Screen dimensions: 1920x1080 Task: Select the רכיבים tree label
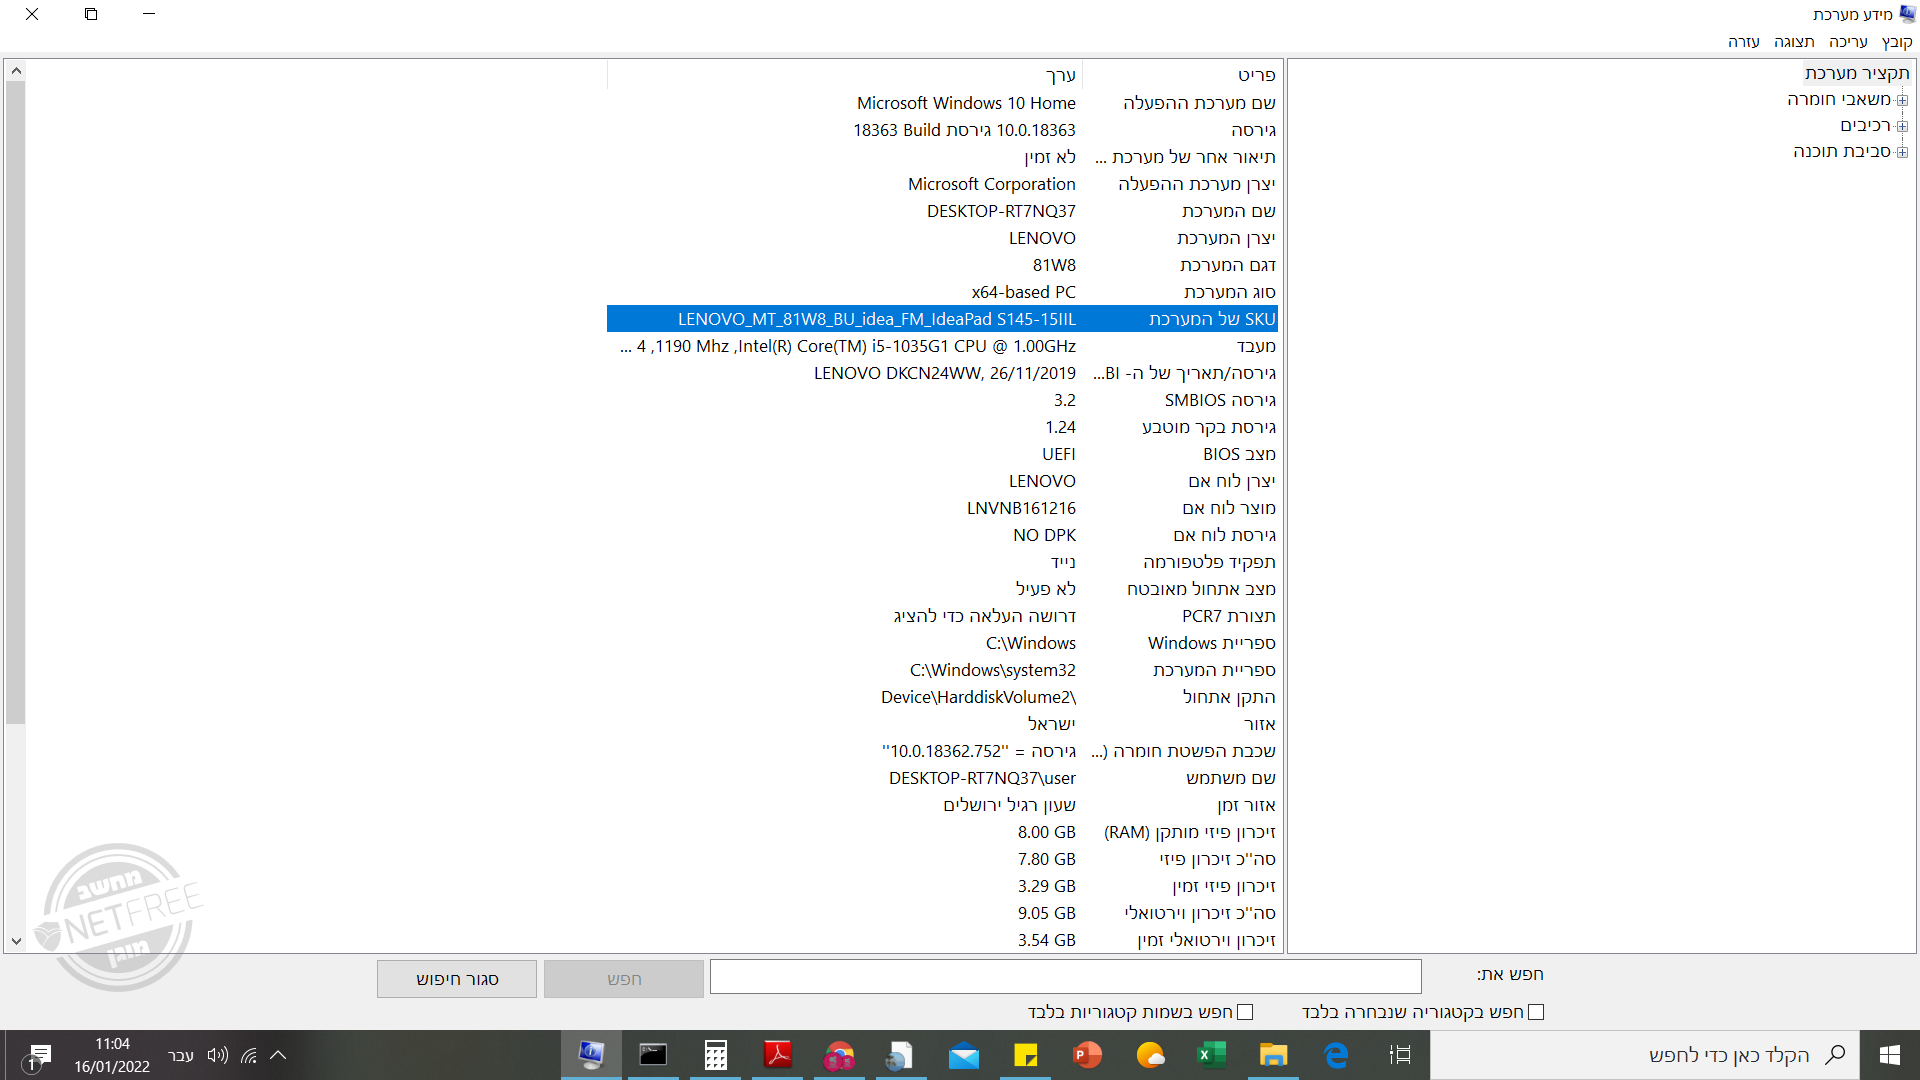coord(1866,125)
